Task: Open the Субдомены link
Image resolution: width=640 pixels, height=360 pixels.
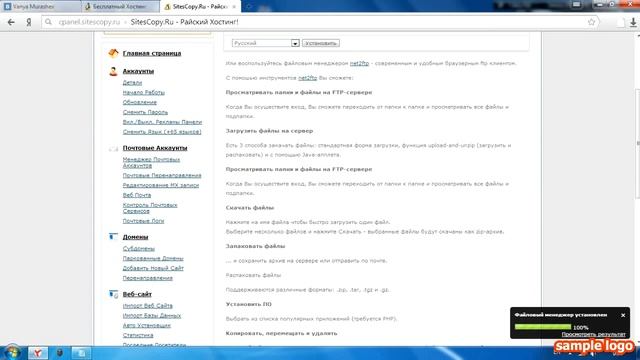Action: click(139, 248)
